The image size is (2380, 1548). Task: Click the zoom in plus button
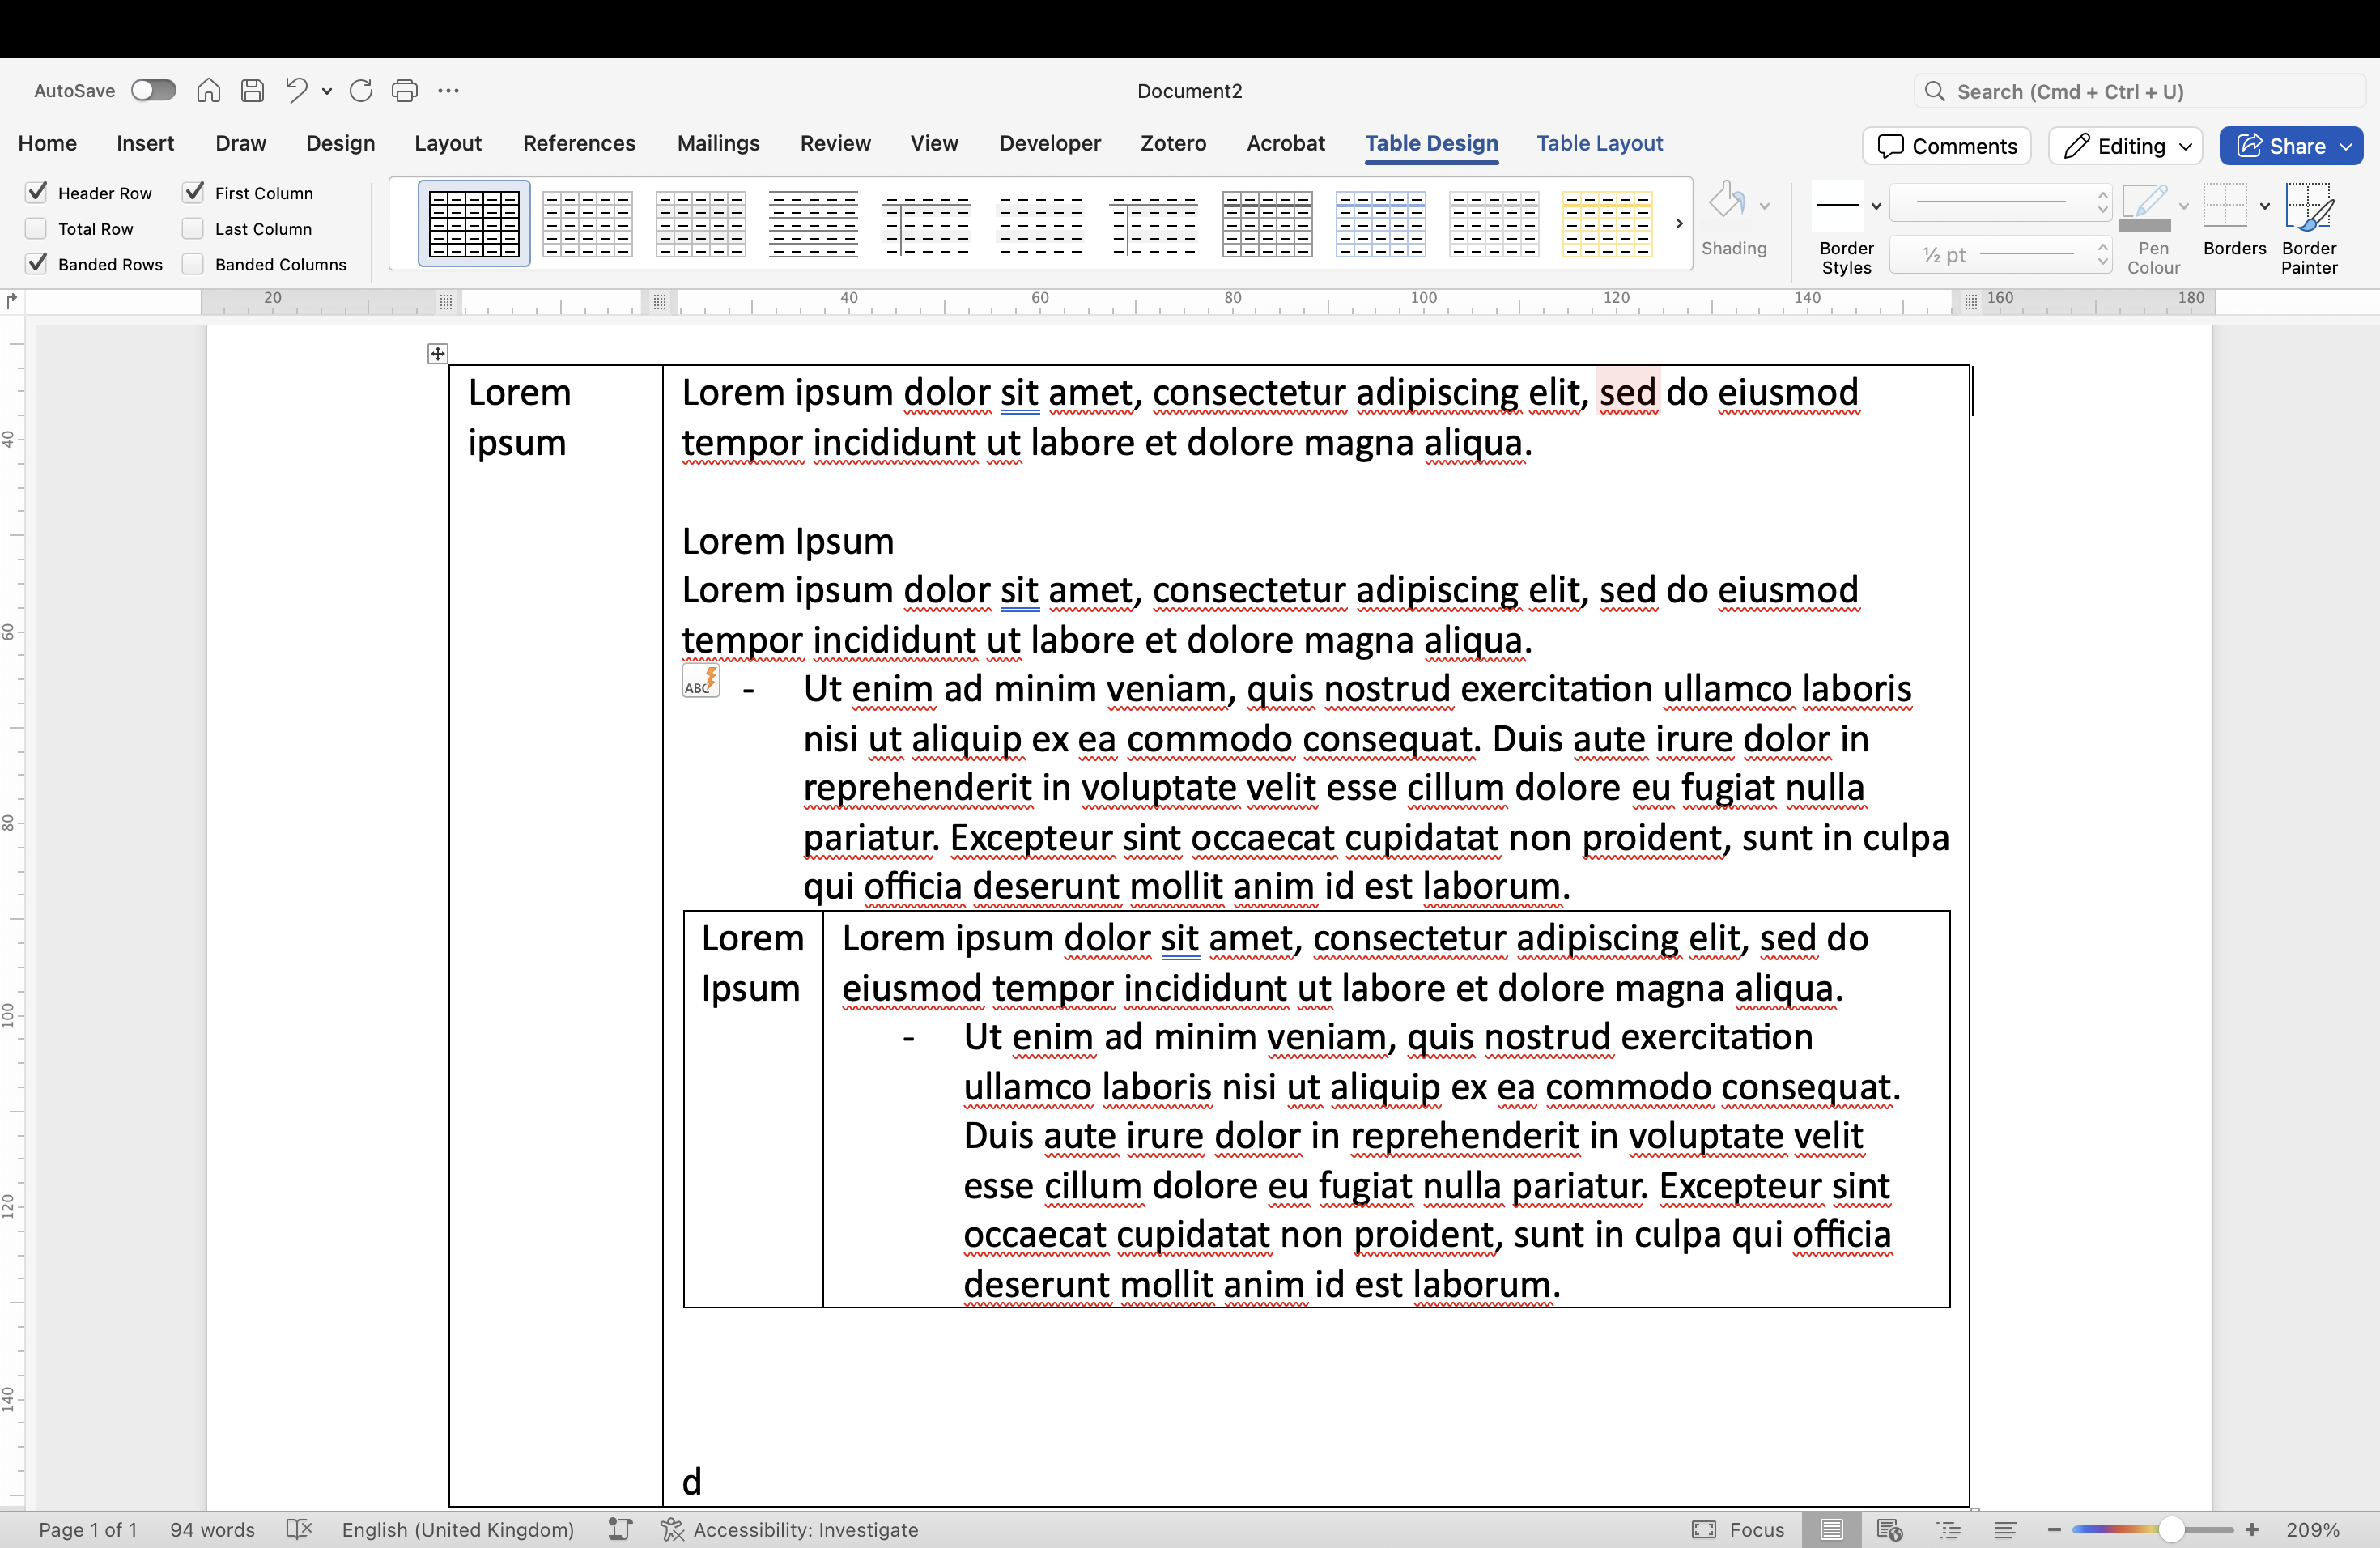click(x=2252, y=1529)
